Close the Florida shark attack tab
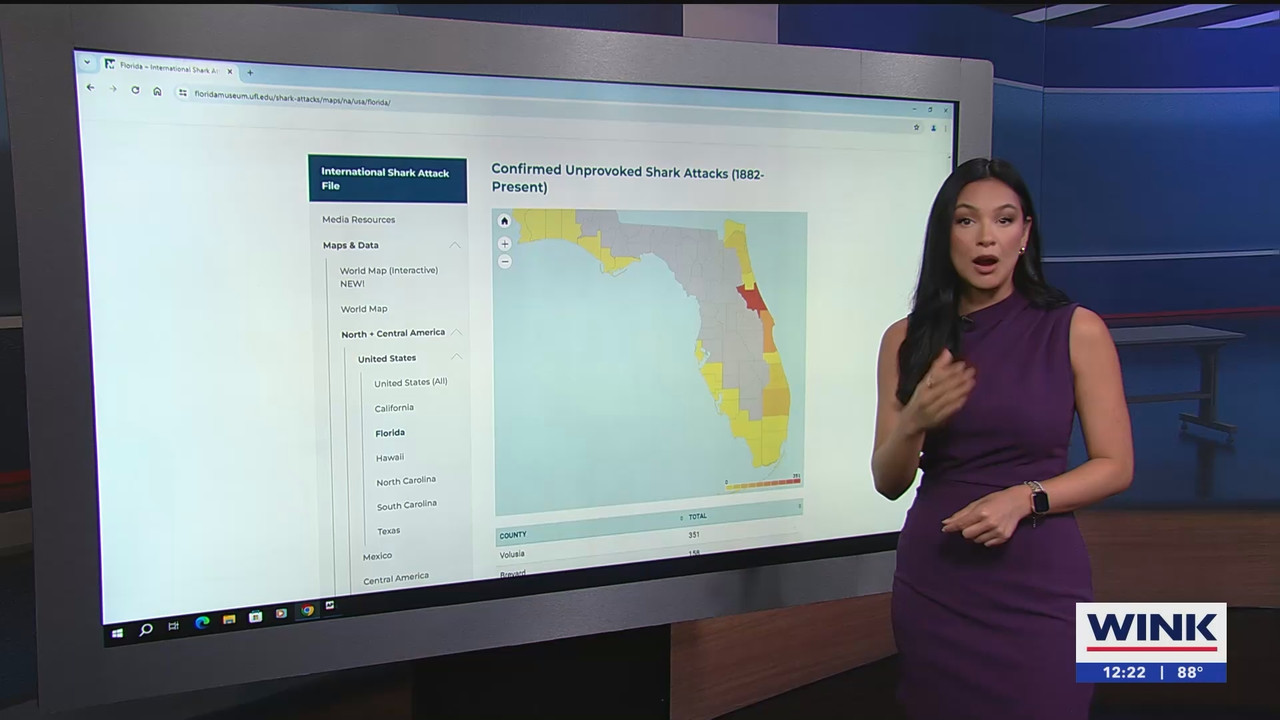 [x=229, y=70]
